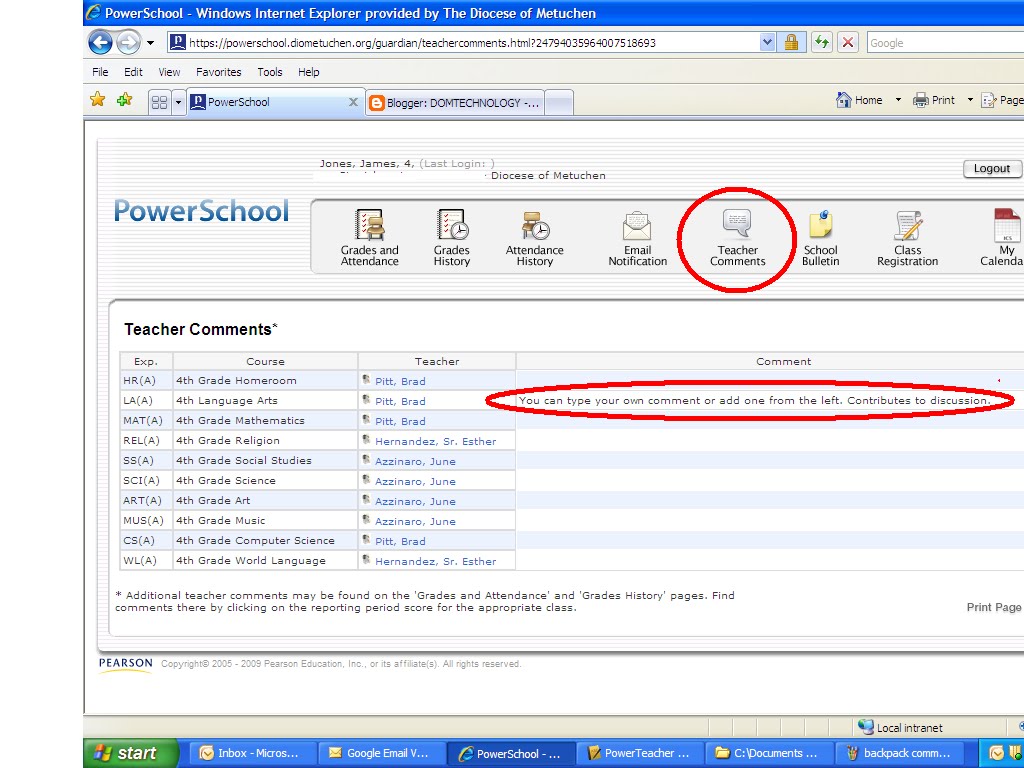Switch to backpack comm taskbar item
Viewport: 1024px width, 768px height.
click(x=899, y=753)
